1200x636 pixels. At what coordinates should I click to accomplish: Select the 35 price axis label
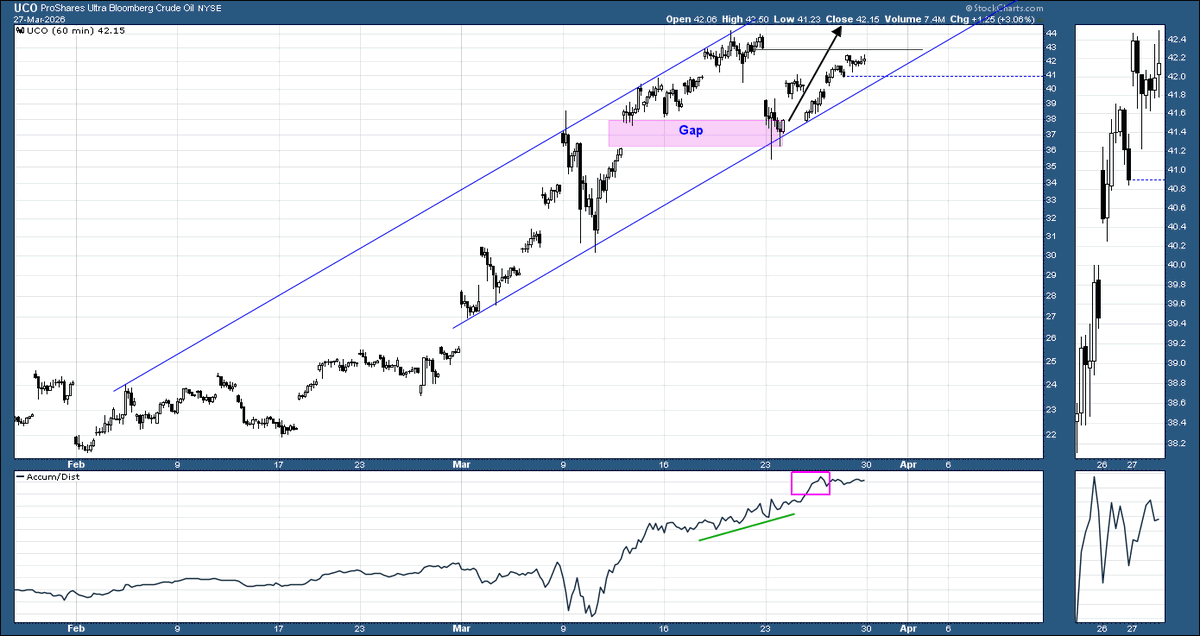coord(1050,166)
